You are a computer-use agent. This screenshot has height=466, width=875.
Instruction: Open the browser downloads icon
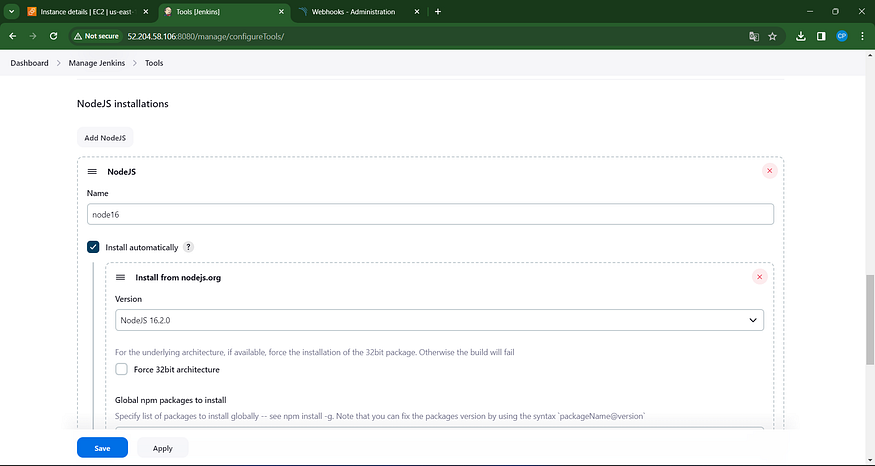tap(801, 36)
